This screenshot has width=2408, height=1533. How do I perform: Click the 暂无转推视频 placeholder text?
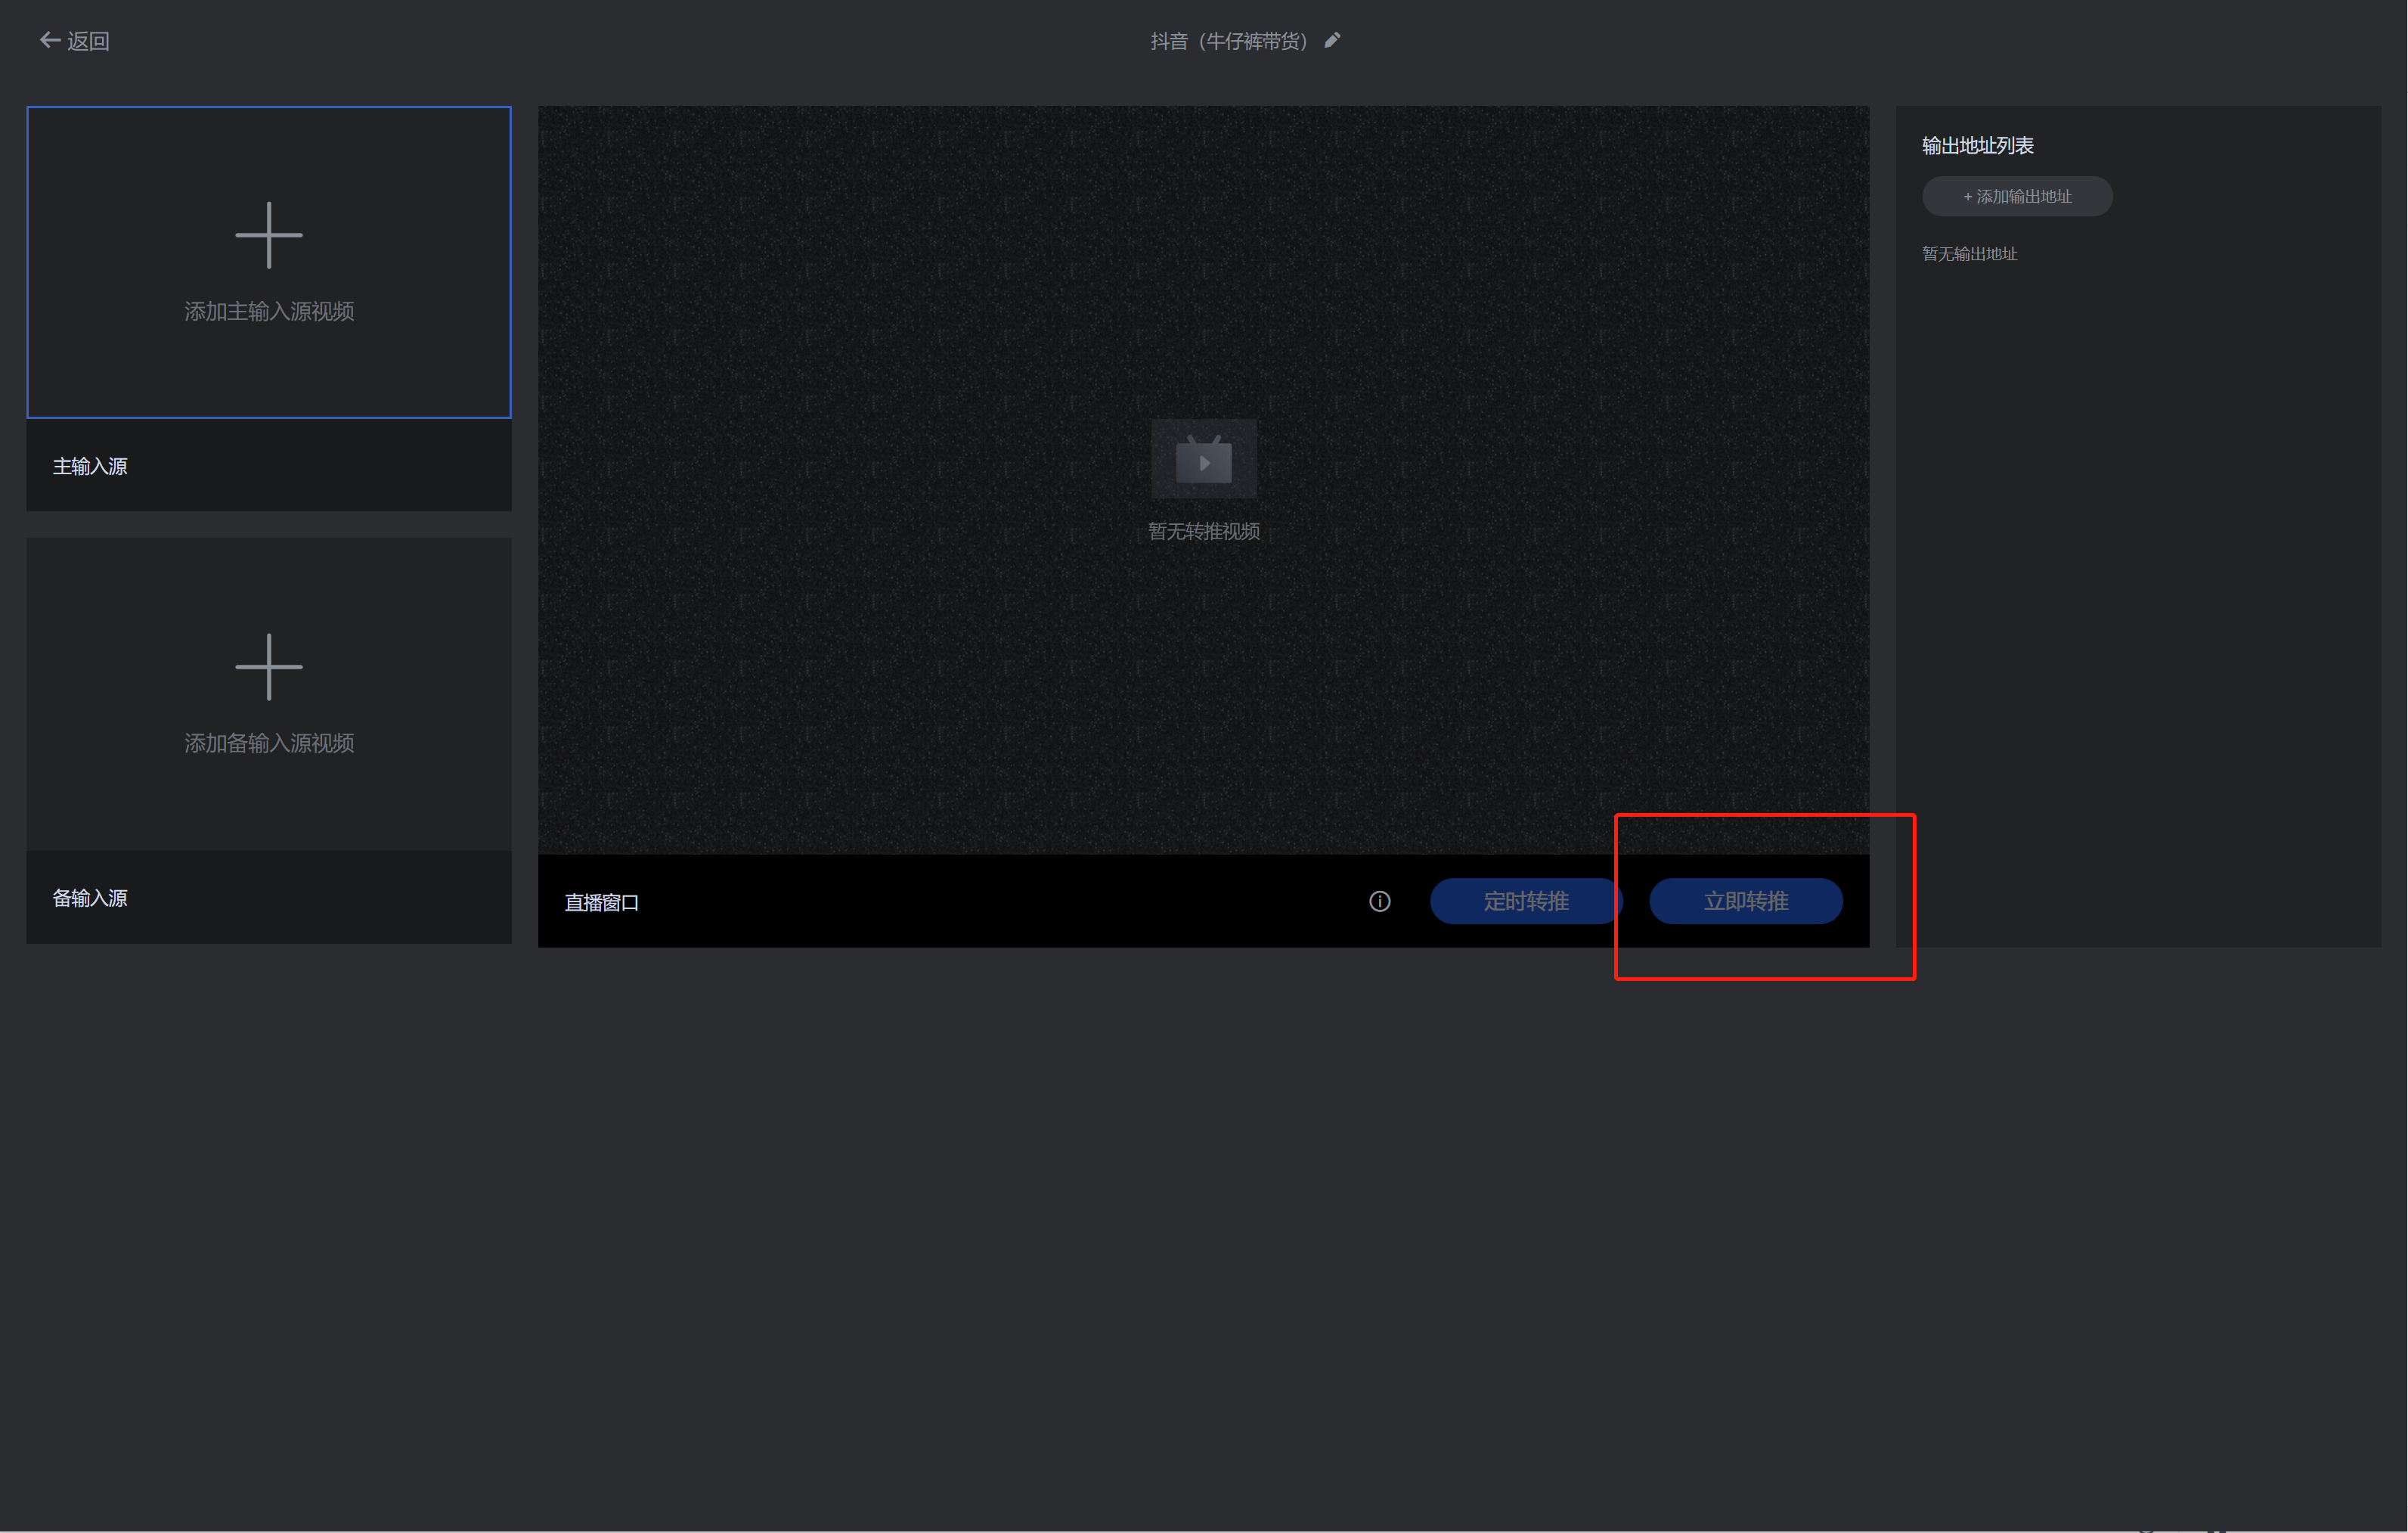pos(1203,531)
